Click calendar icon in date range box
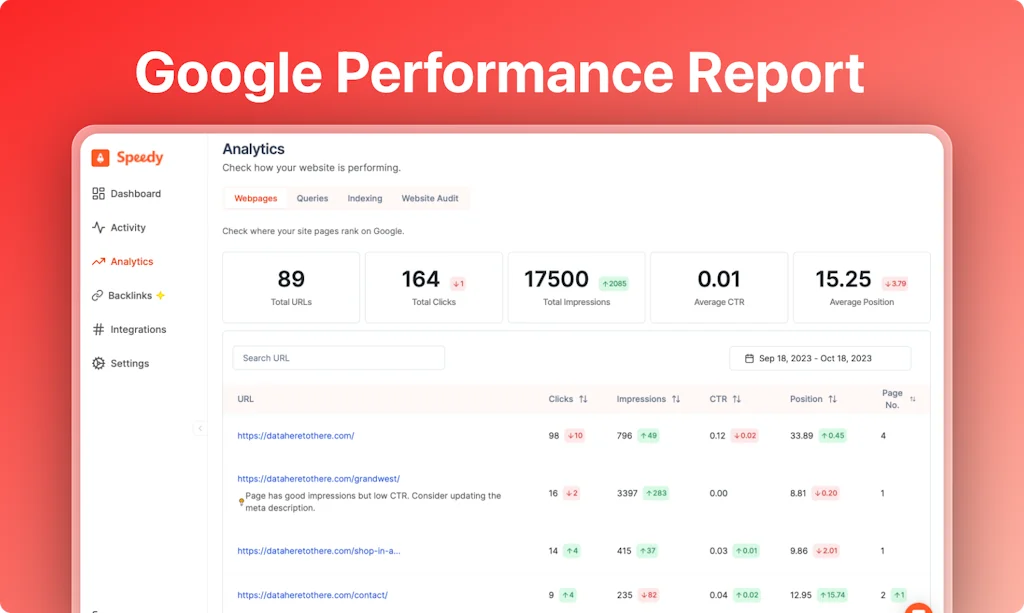This screenshot has width=1024, height=613. tap(749, 358)
